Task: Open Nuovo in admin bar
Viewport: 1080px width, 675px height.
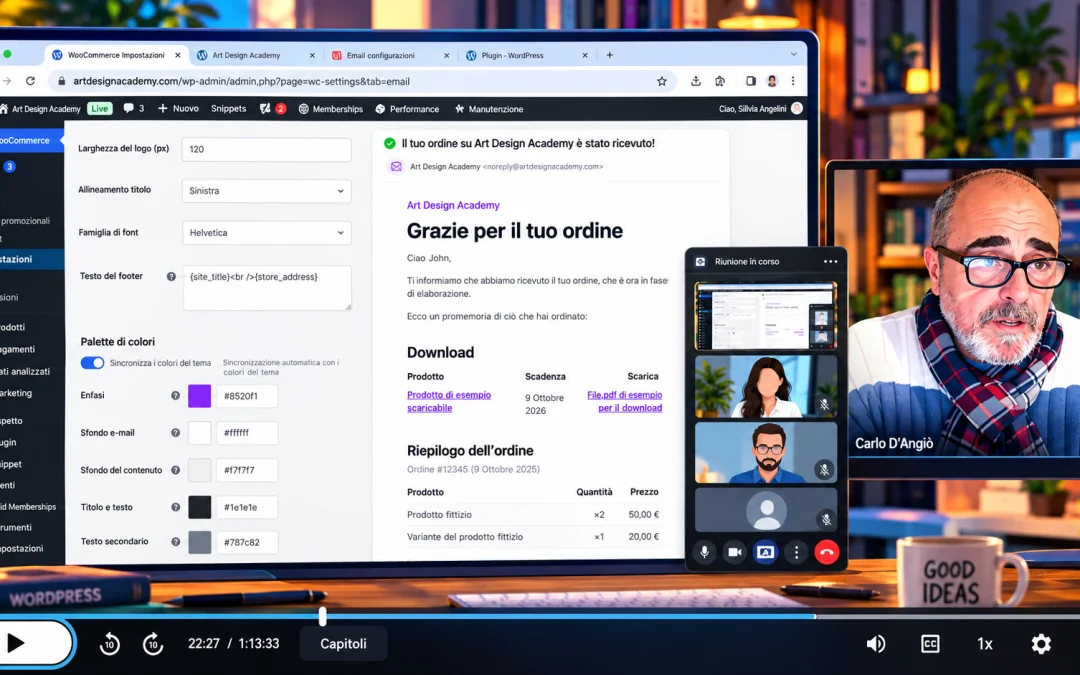Action: [178, 109]
